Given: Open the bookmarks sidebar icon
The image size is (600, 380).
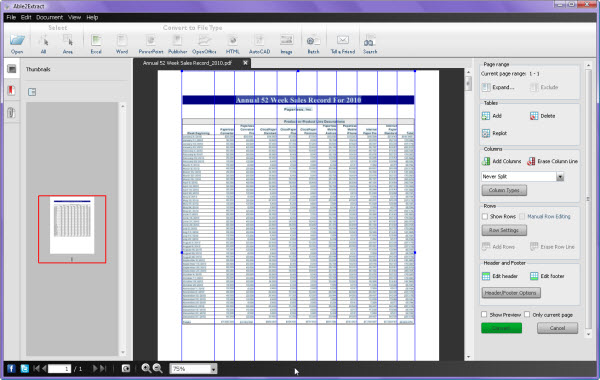Looking at the screenshot, I should 11,91.
